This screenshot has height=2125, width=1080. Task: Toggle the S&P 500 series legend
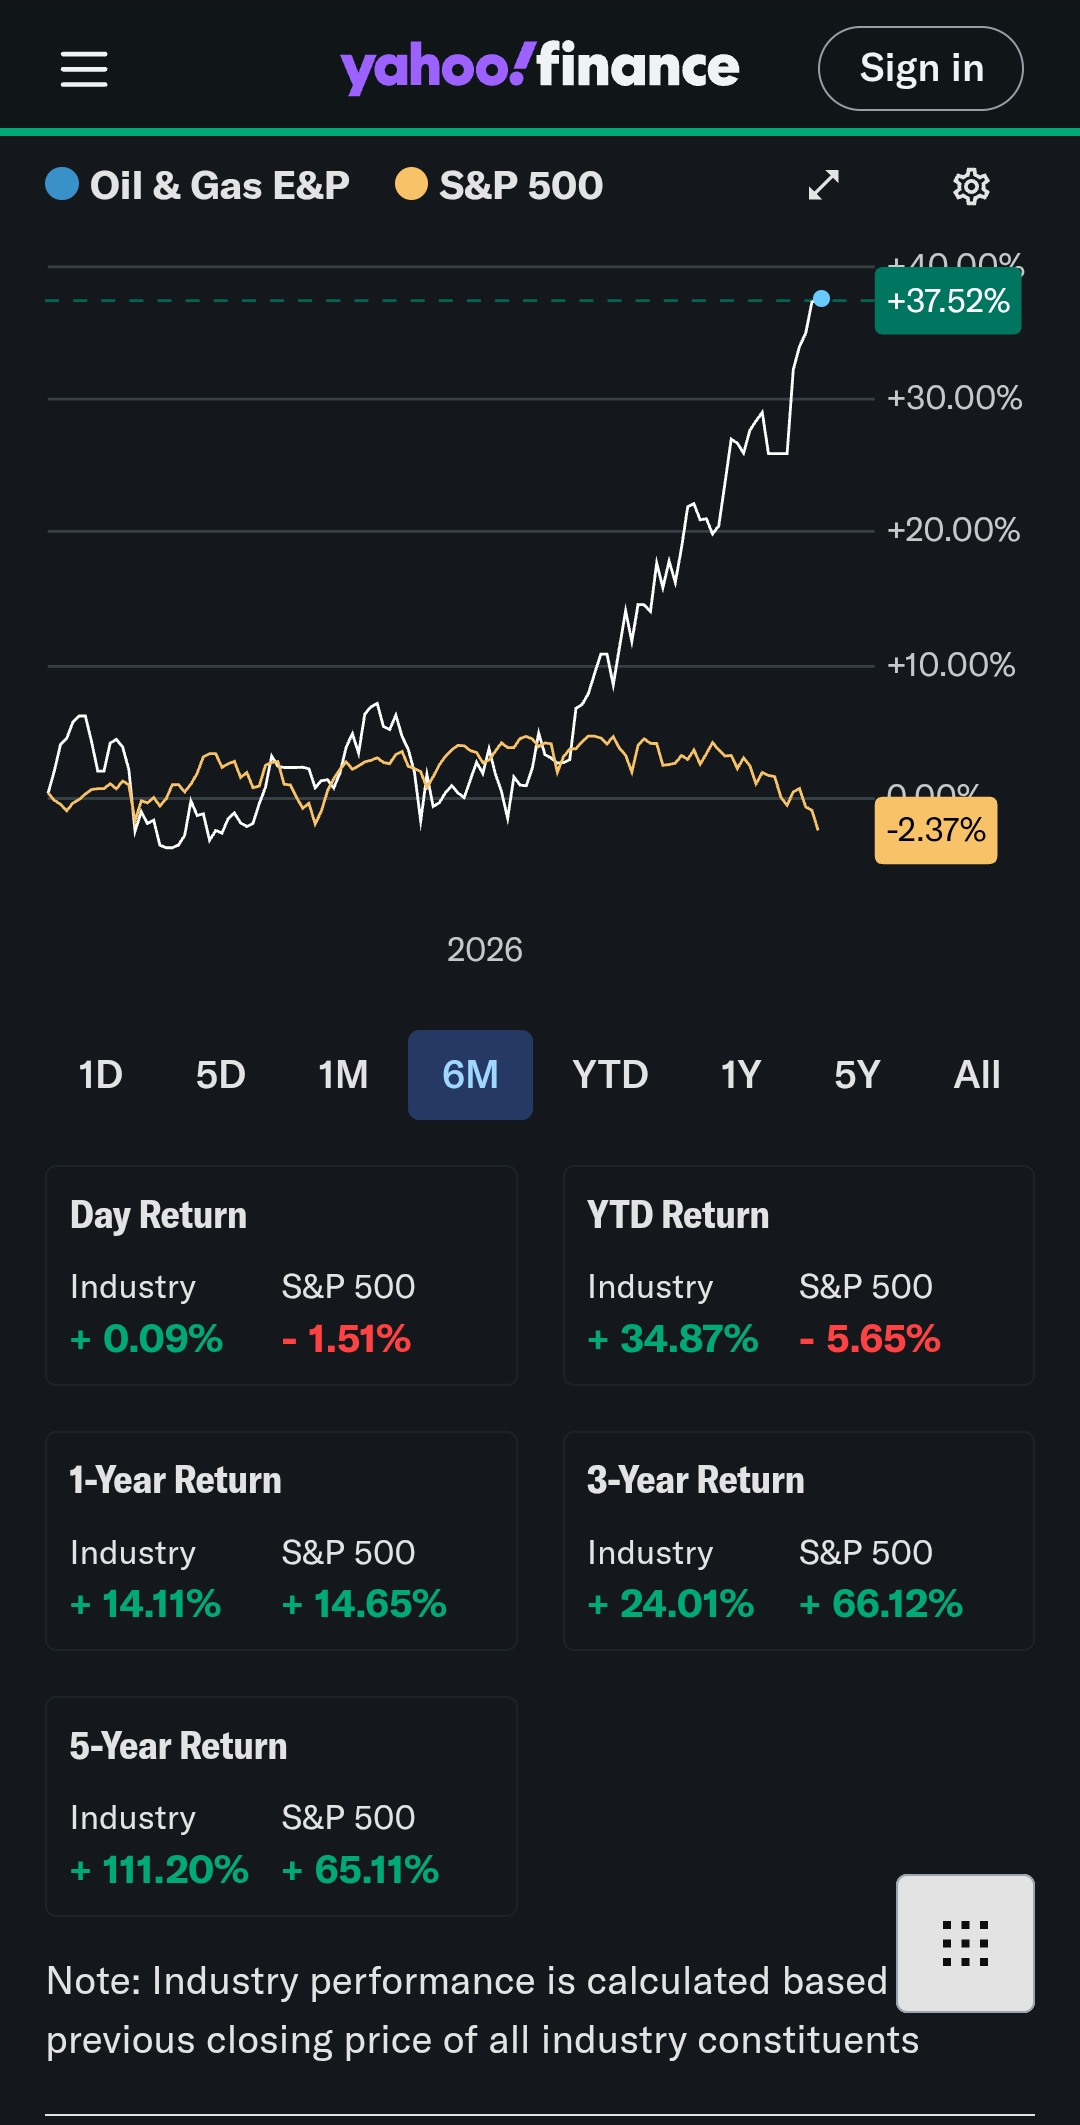tap(499, 186)
